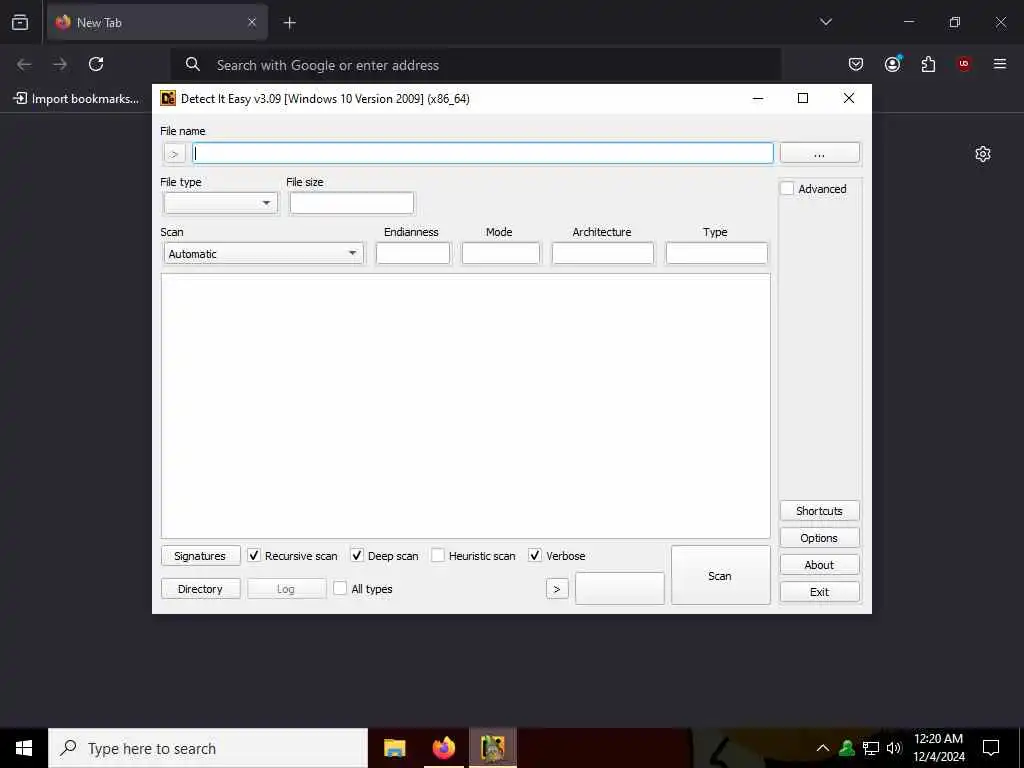1024x768 pixels.
Task: Enable the All types checkbox
Action: point(340,588)
